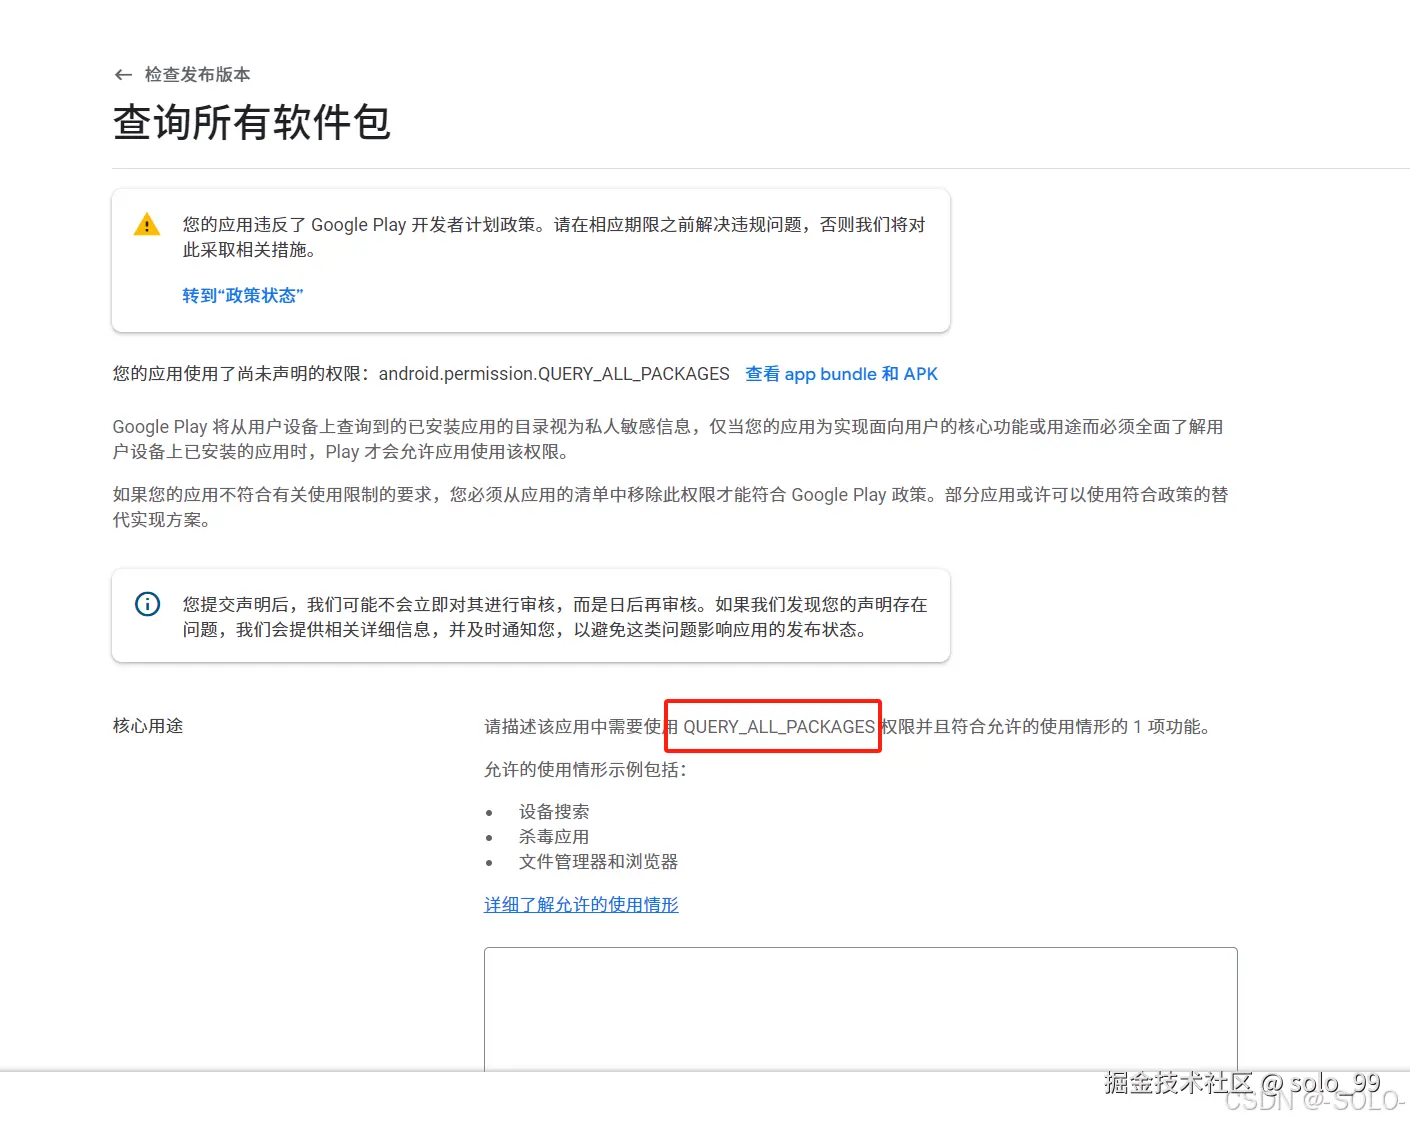The width and height of the screenshot is (1410, 1126).
Task: Click the back arrow next to 检查发布版本
Action: pos(122,74)
